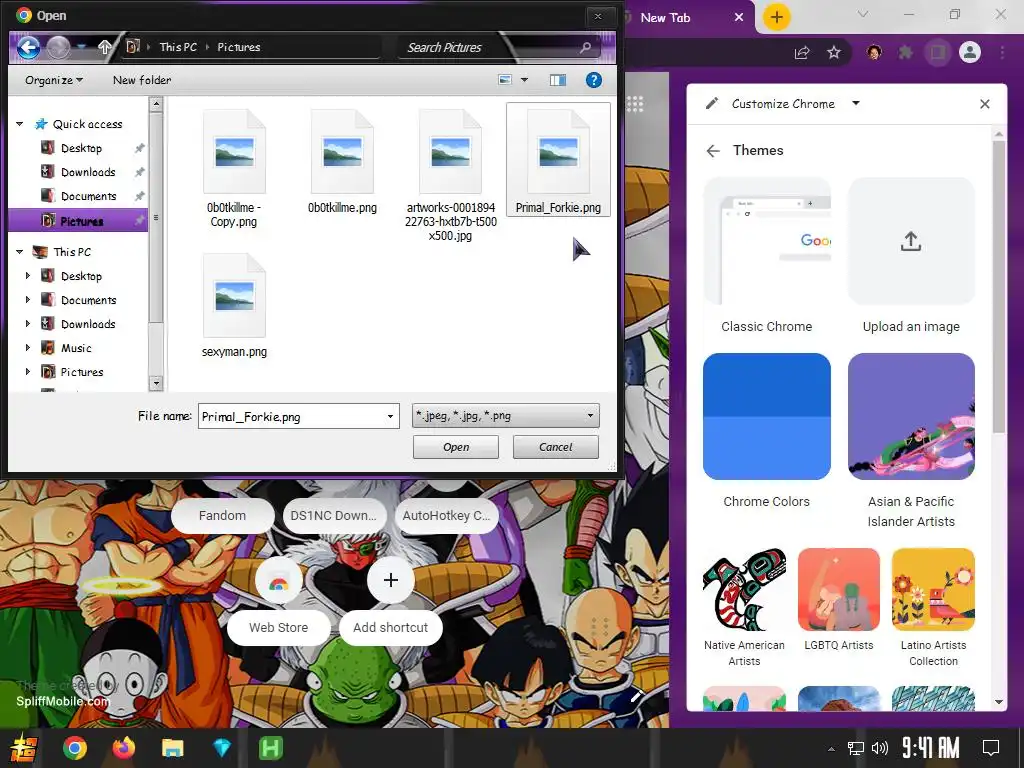Open the Chrome profile avatar icon
Screen dimensions: 1024x768
(970, 52)
